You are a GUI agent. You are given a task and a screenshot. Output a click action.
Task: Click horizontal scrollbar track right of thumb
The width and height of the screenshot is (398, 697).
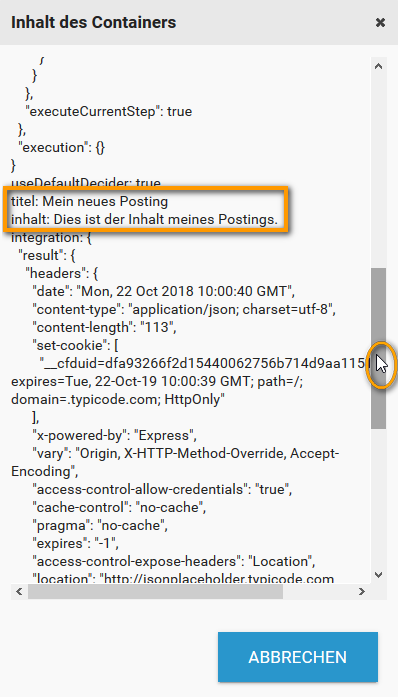click(318, 591)
